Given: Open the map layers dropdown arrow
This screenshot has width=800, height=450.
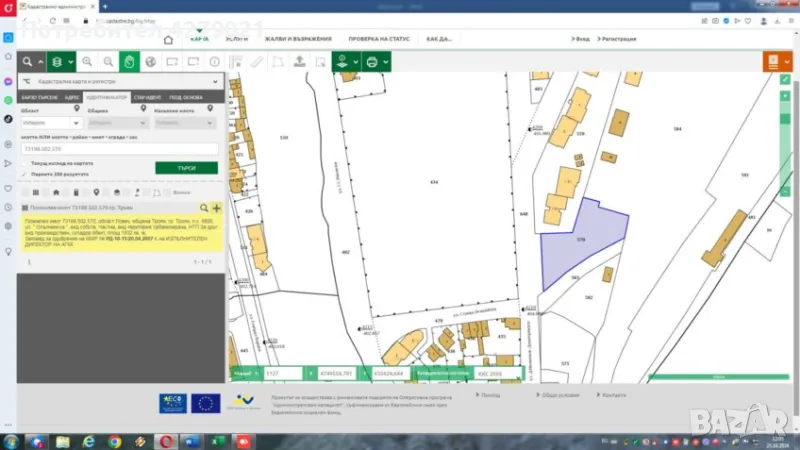Looking at the screenshot, I should click(72, 62).
